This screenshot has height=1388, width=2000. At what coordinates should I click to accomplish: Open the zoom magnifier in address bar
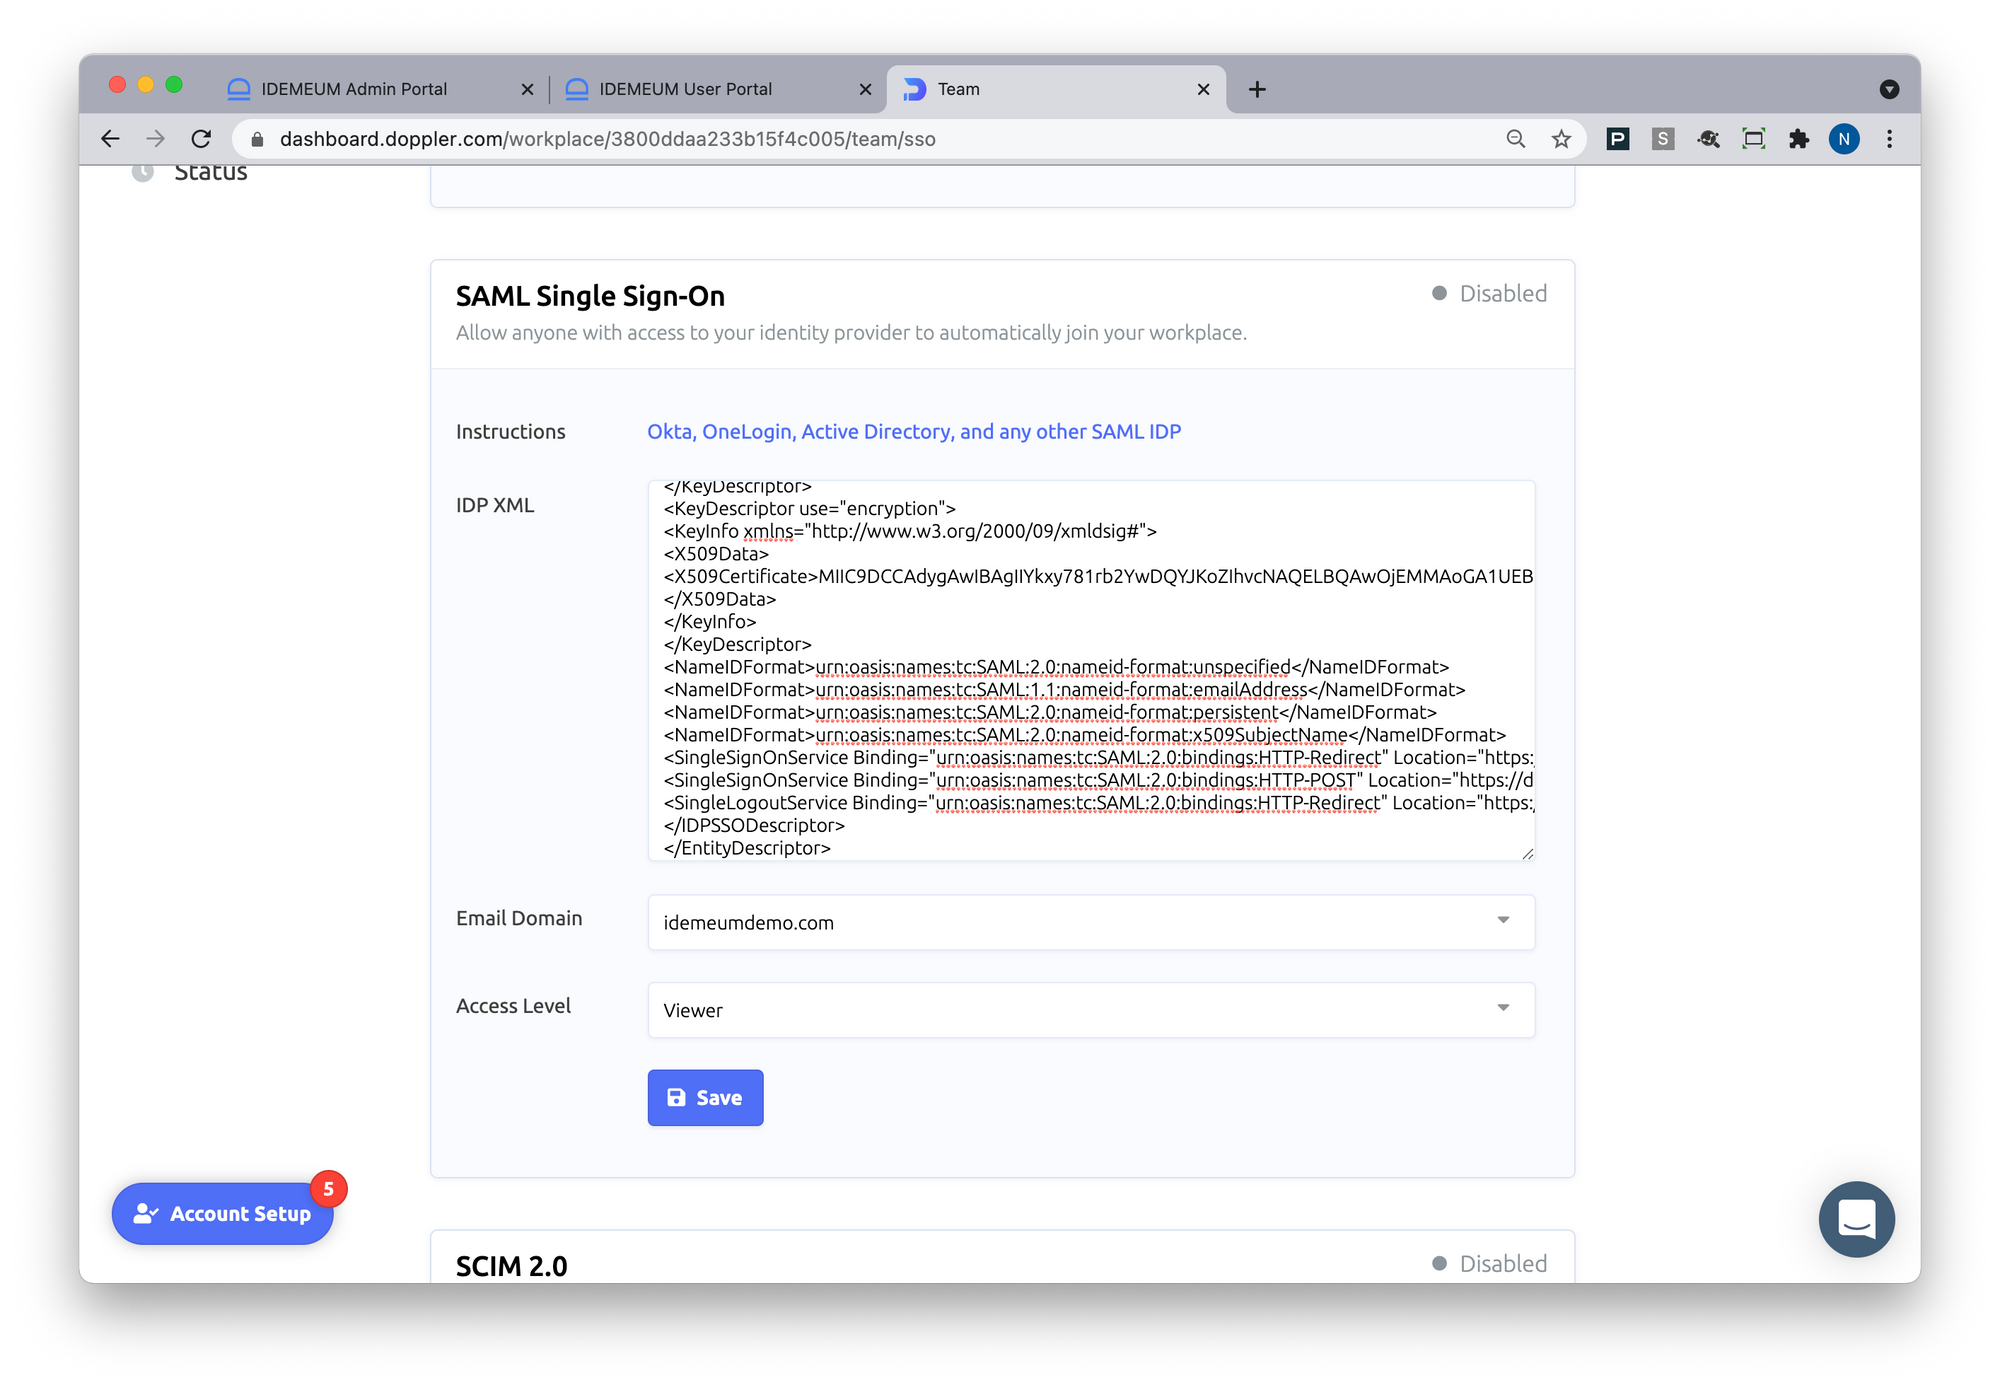point(1516,139)
